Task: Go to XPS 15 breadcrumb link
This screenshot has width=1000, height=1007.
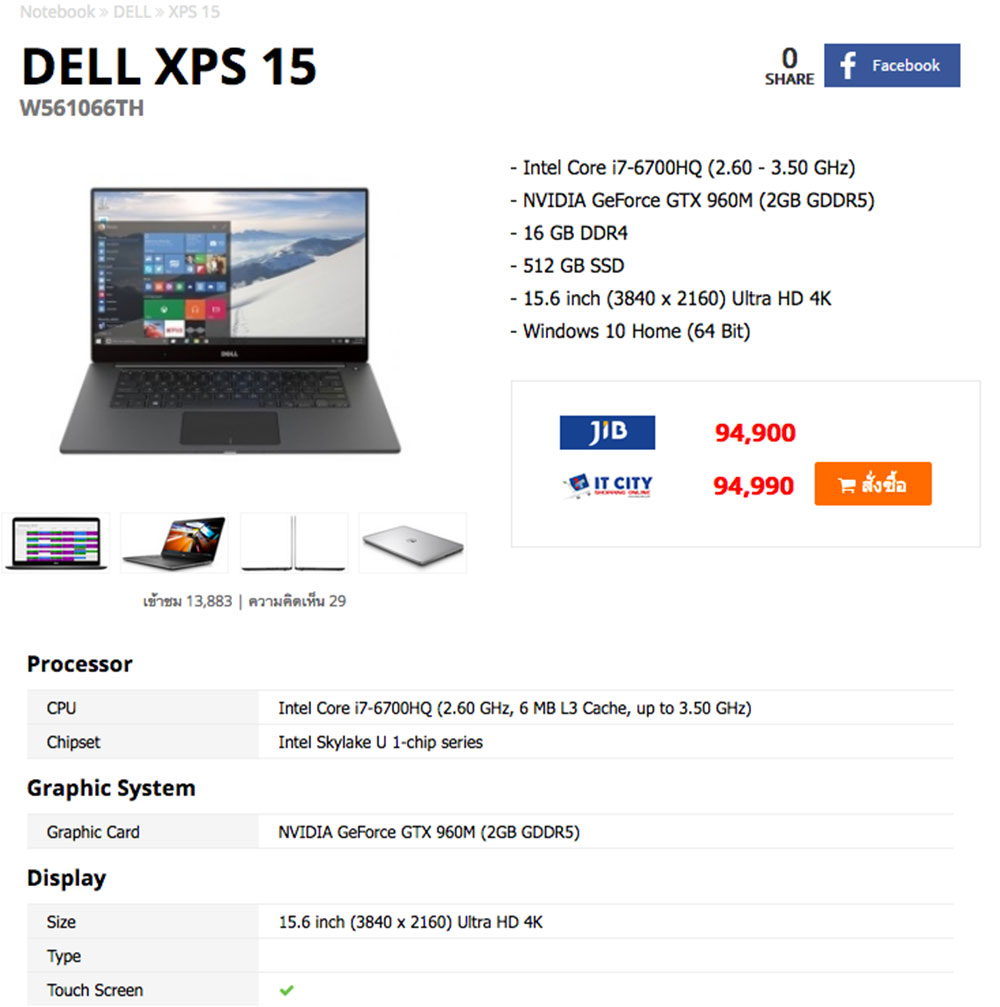Action: (194, 12)
